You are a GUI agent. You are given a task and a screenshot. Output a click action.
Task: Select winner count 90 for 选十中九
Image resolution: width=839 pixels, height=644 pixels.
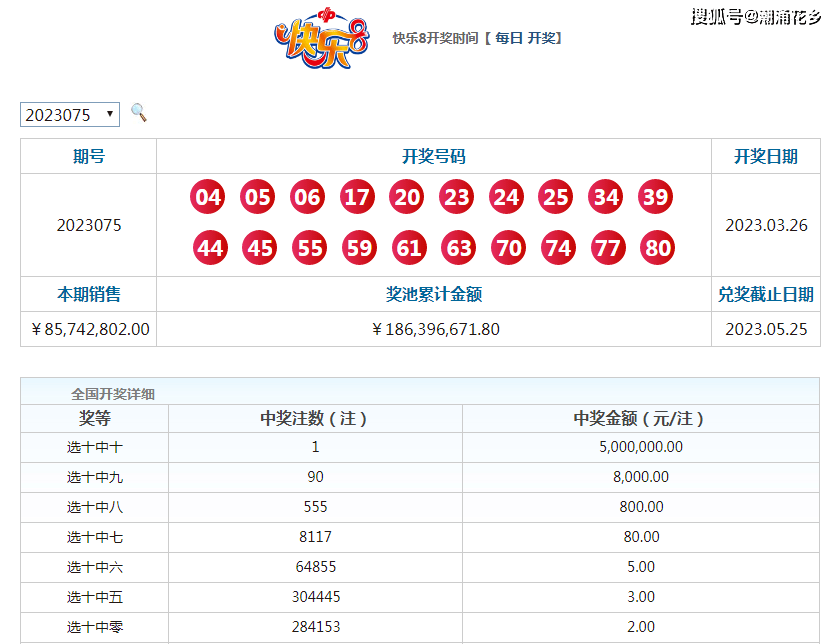tap(315, 477)
